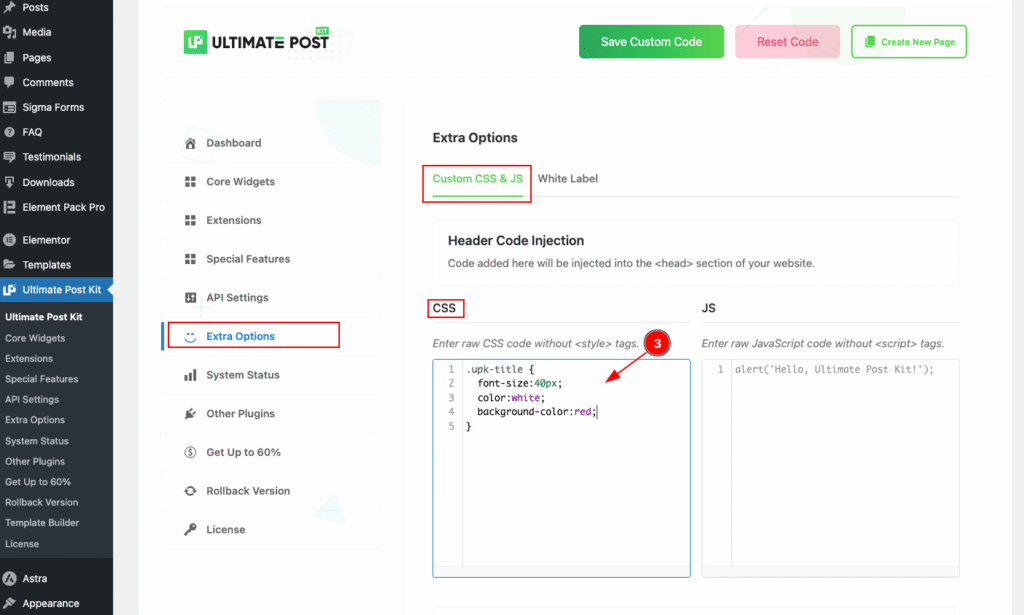1024x615 pixels.
Task: Click the License key icon
Action: 190,529
